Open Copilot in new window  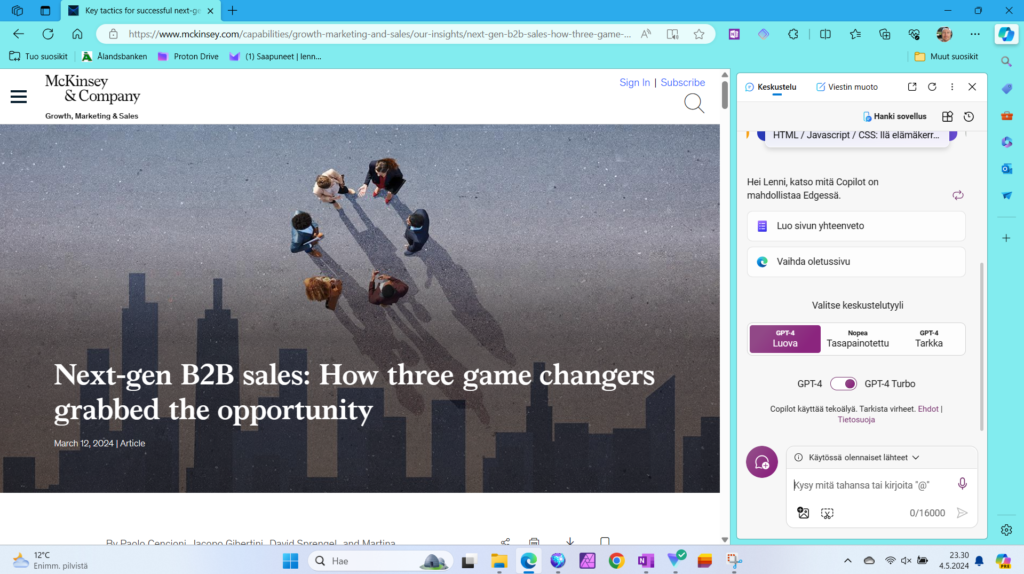(x=912, y=87)
